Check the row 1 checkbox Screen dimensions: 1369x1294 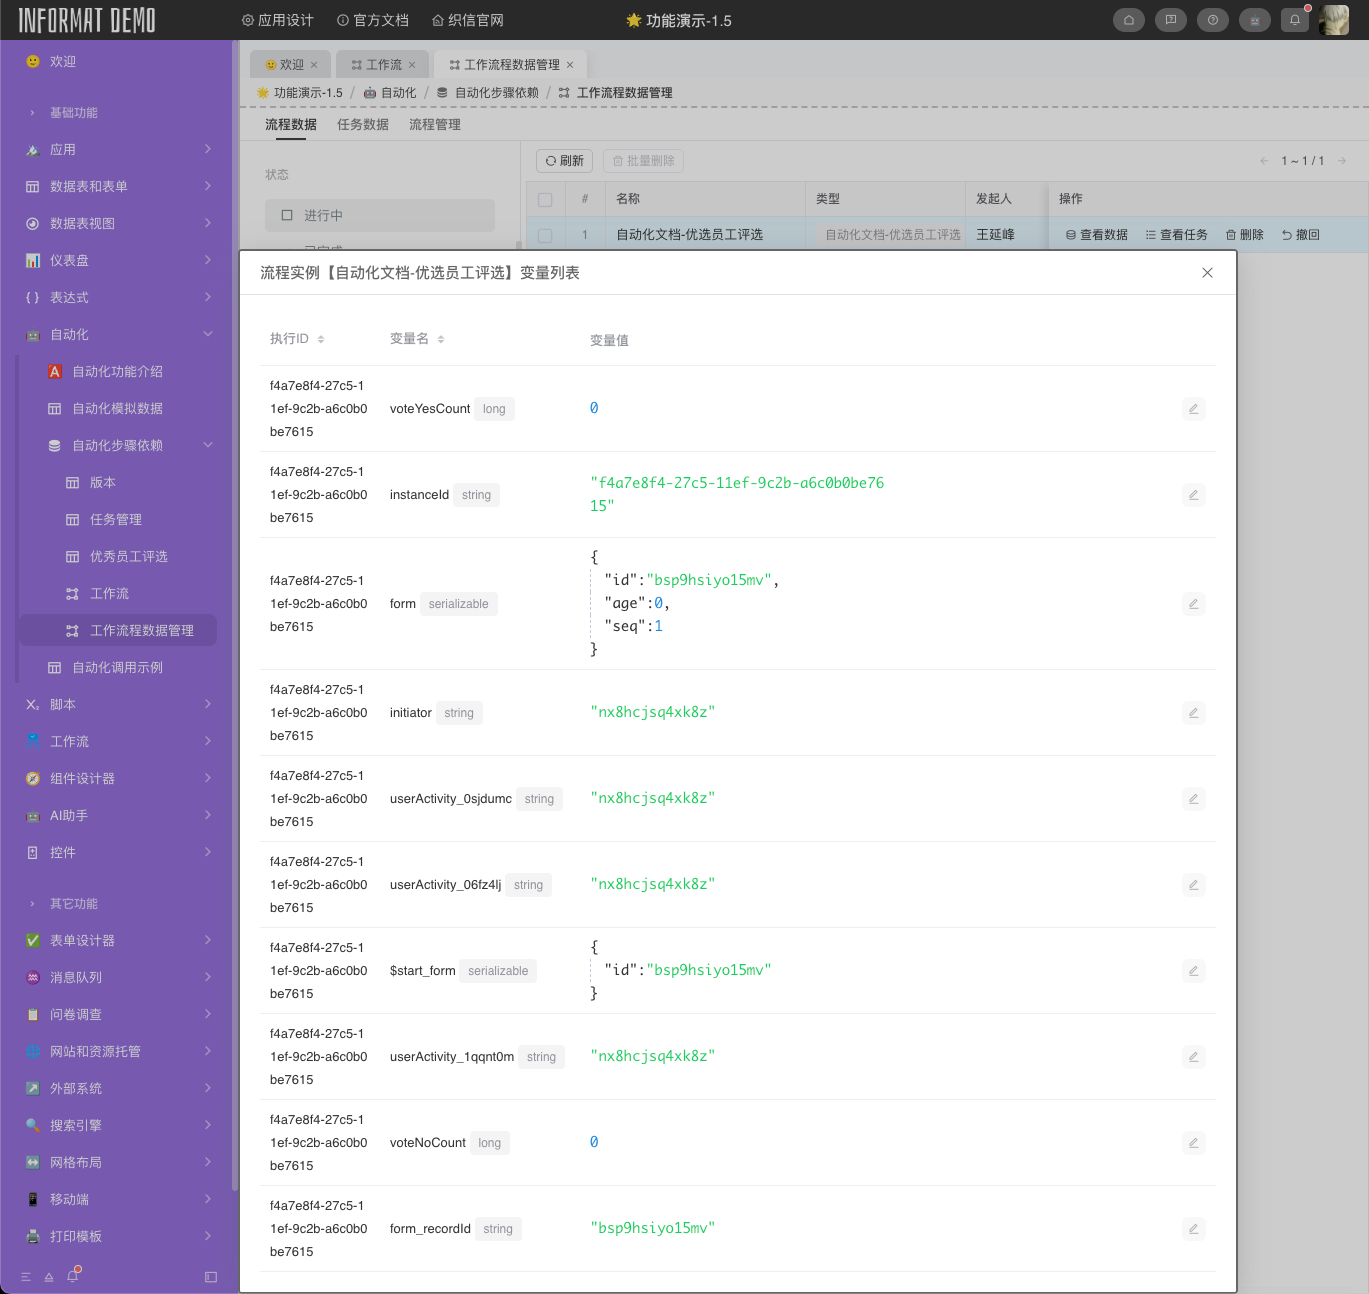[x=545, y=235]
